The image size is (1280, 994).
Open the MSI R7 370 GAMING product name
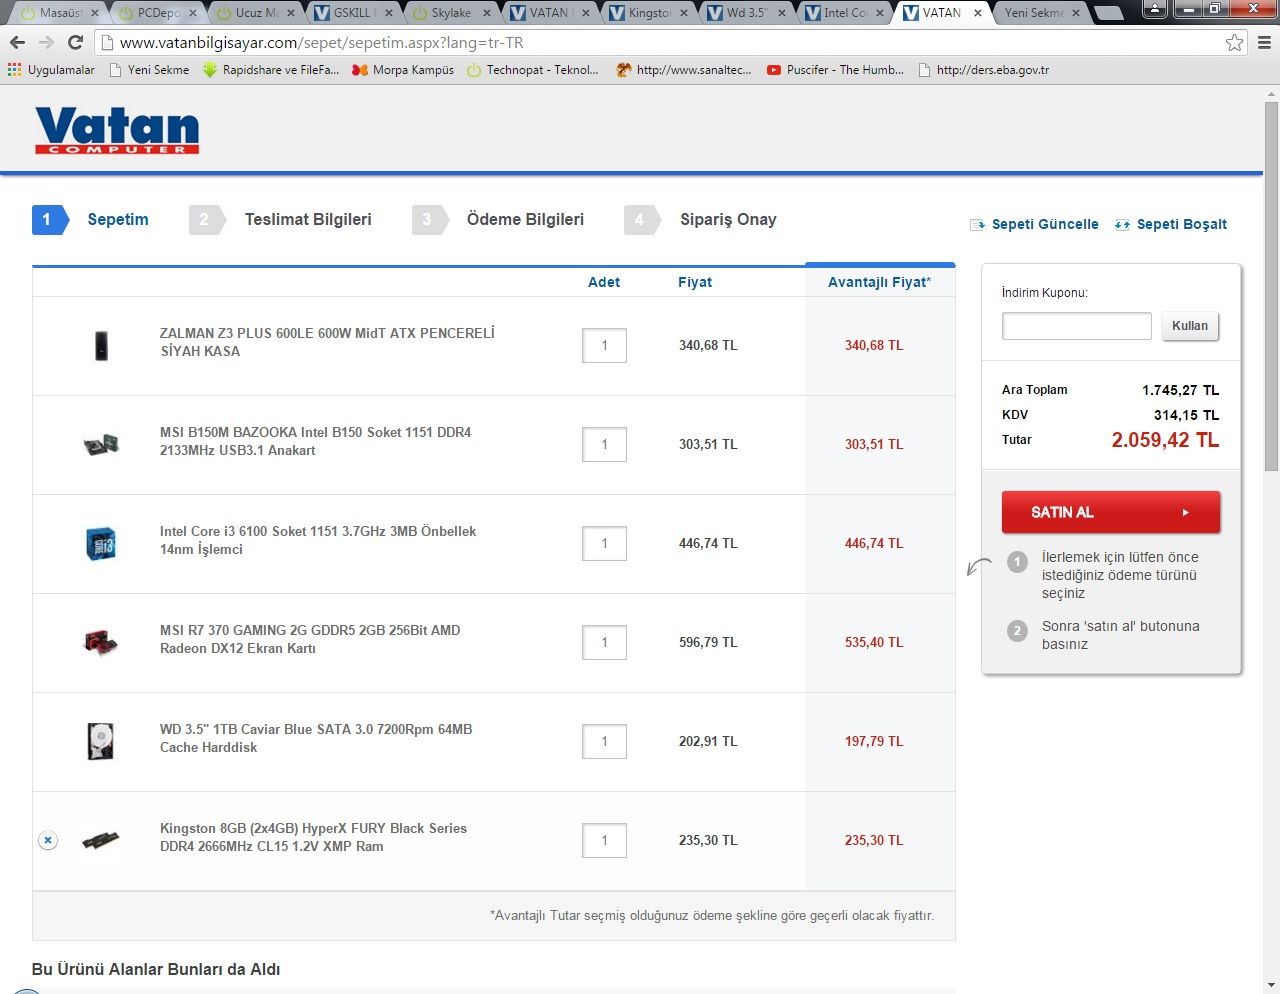tap(310, 639)
